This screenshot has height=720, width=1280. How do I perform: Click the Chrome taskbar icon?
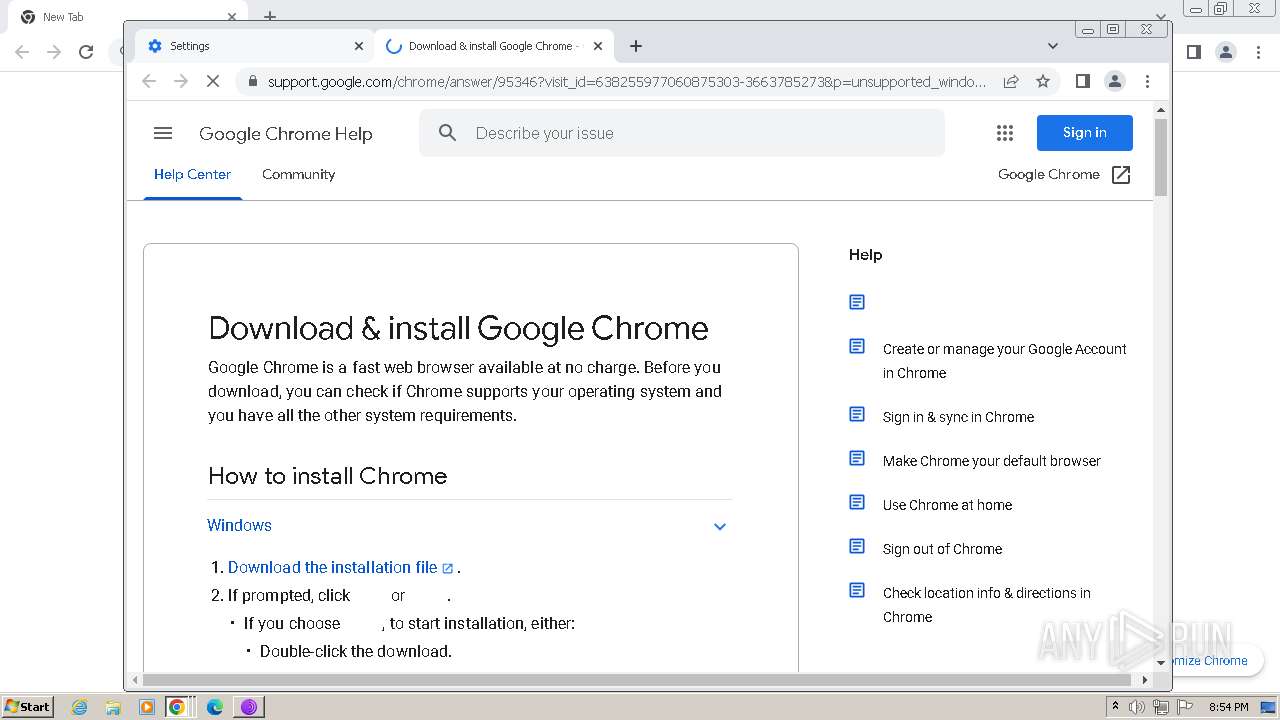click(177, 707)
